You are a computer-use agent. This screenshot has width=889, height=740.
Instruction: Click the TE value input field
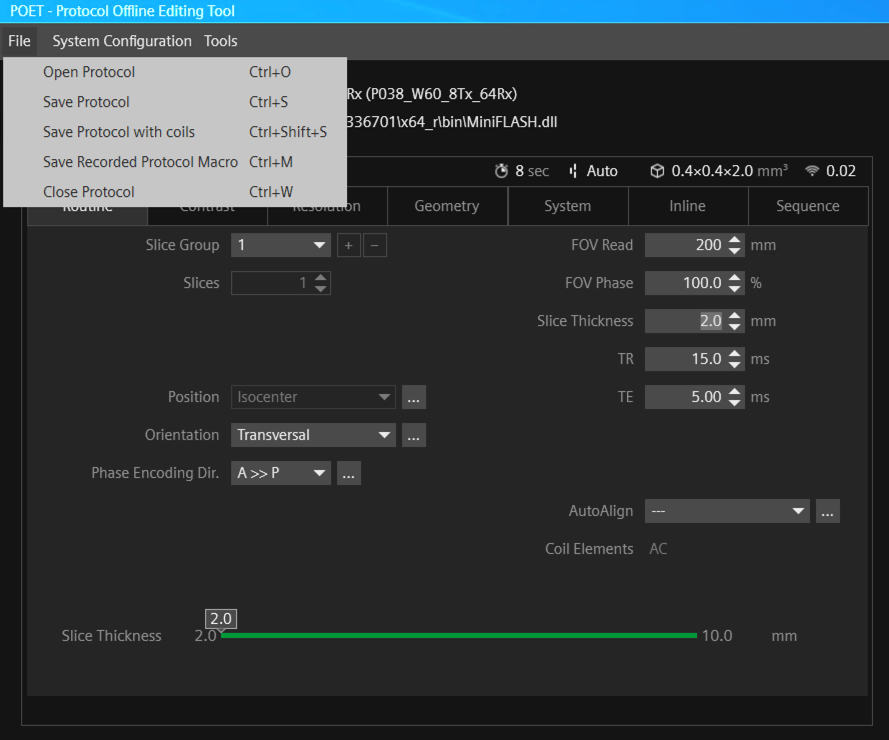tap(685, 397)
